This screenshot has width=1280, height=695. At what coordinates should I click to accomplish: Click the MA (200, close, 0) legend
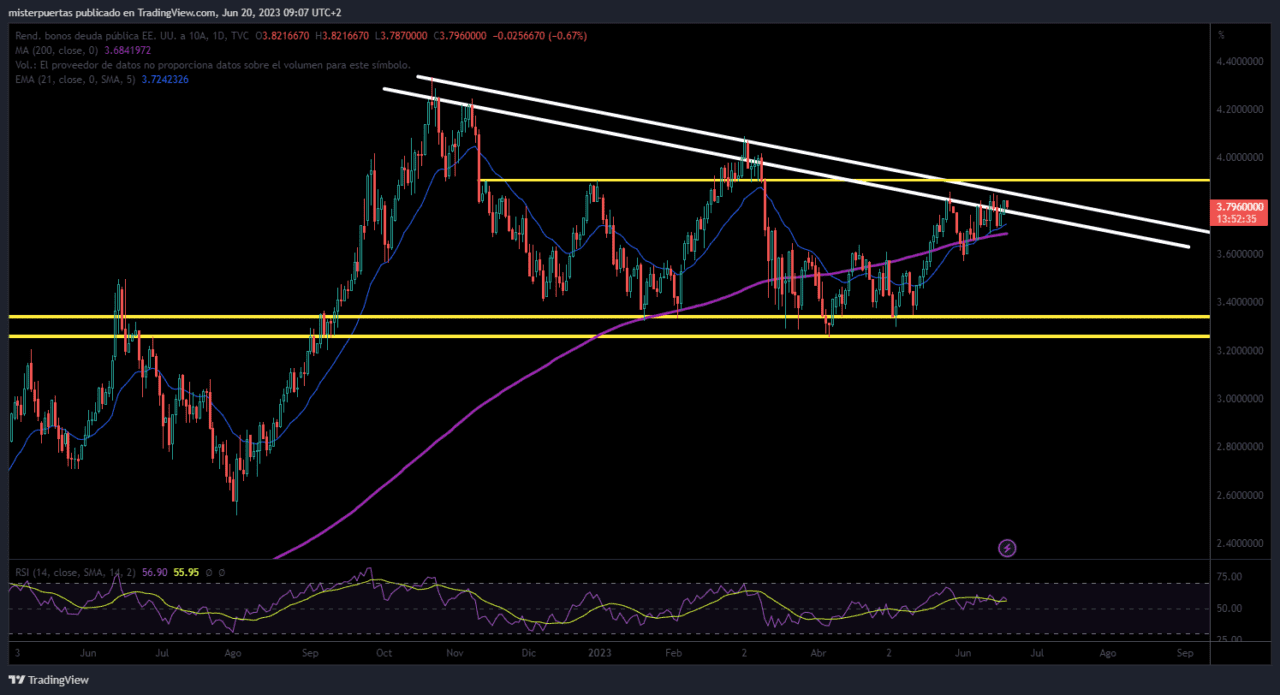pos(55,50)
